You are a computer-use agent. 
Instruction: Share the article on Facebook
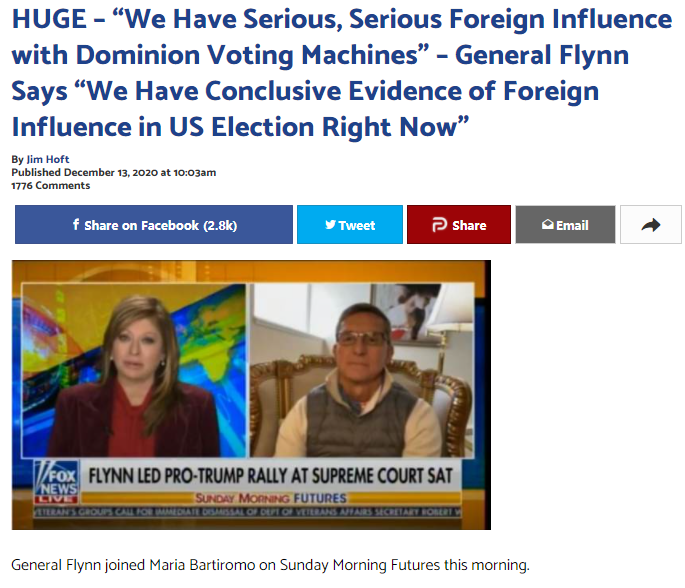pyautogui.click(x=154, y=225)
